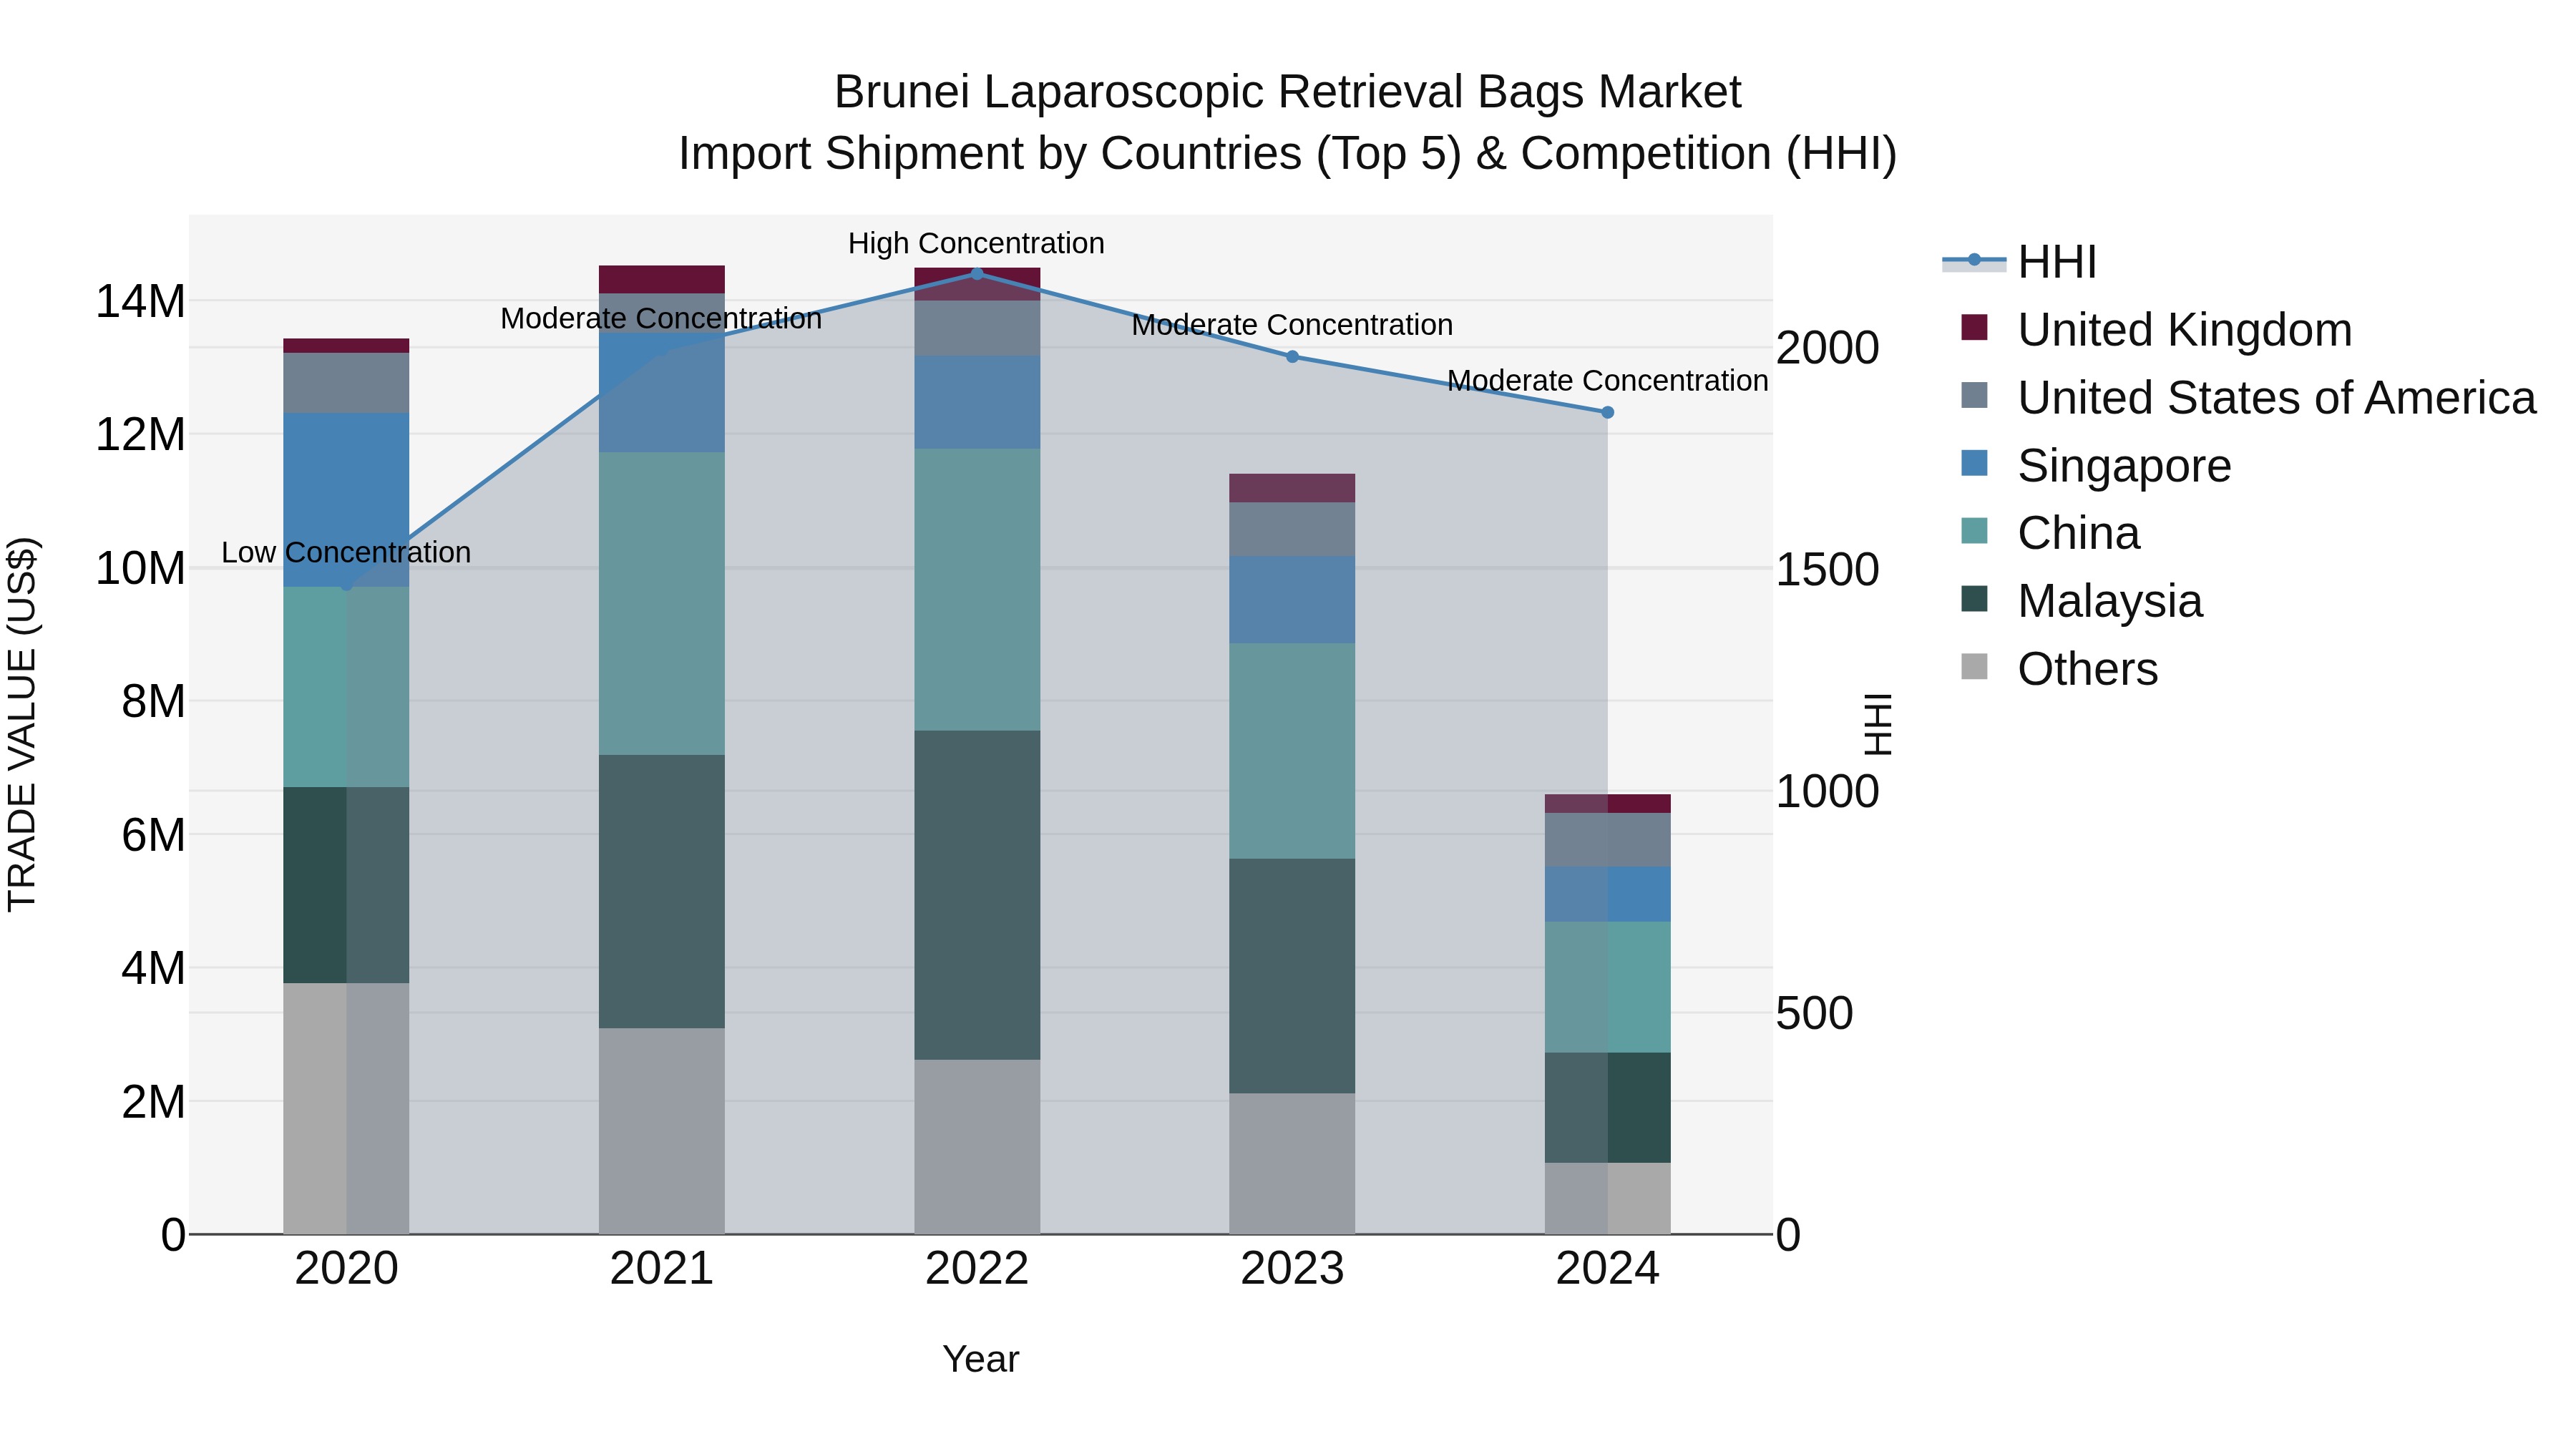Click the Malaysia dark green legend swatch

coord(1975,598)
